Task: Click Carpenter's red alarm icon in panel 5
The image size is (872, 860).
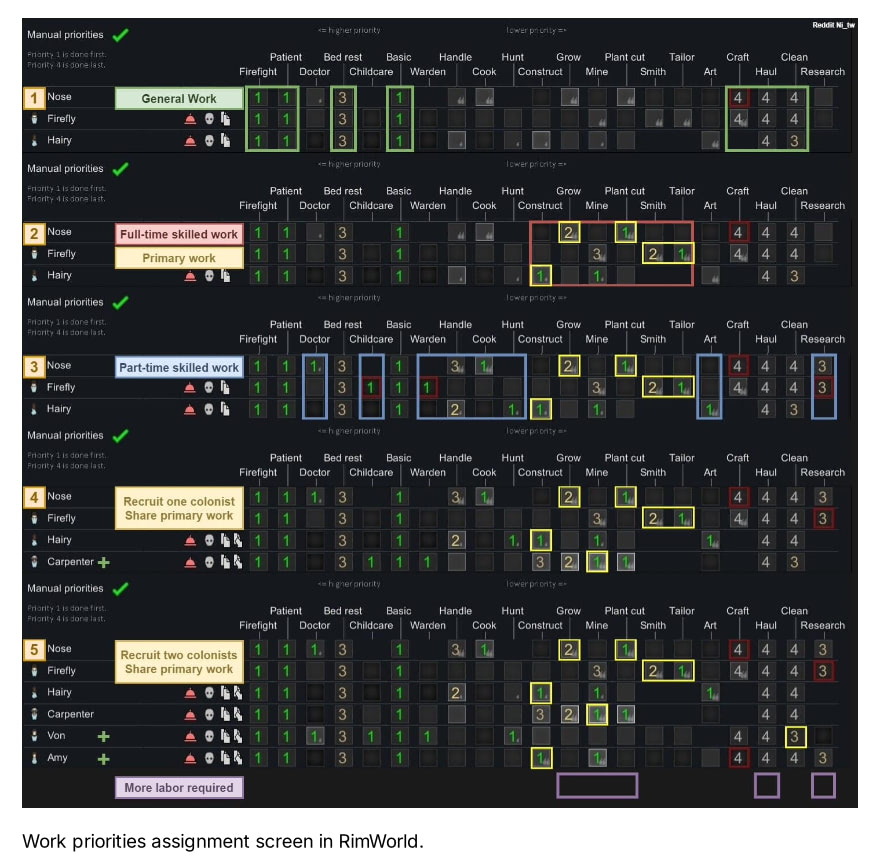Action: 190,714
